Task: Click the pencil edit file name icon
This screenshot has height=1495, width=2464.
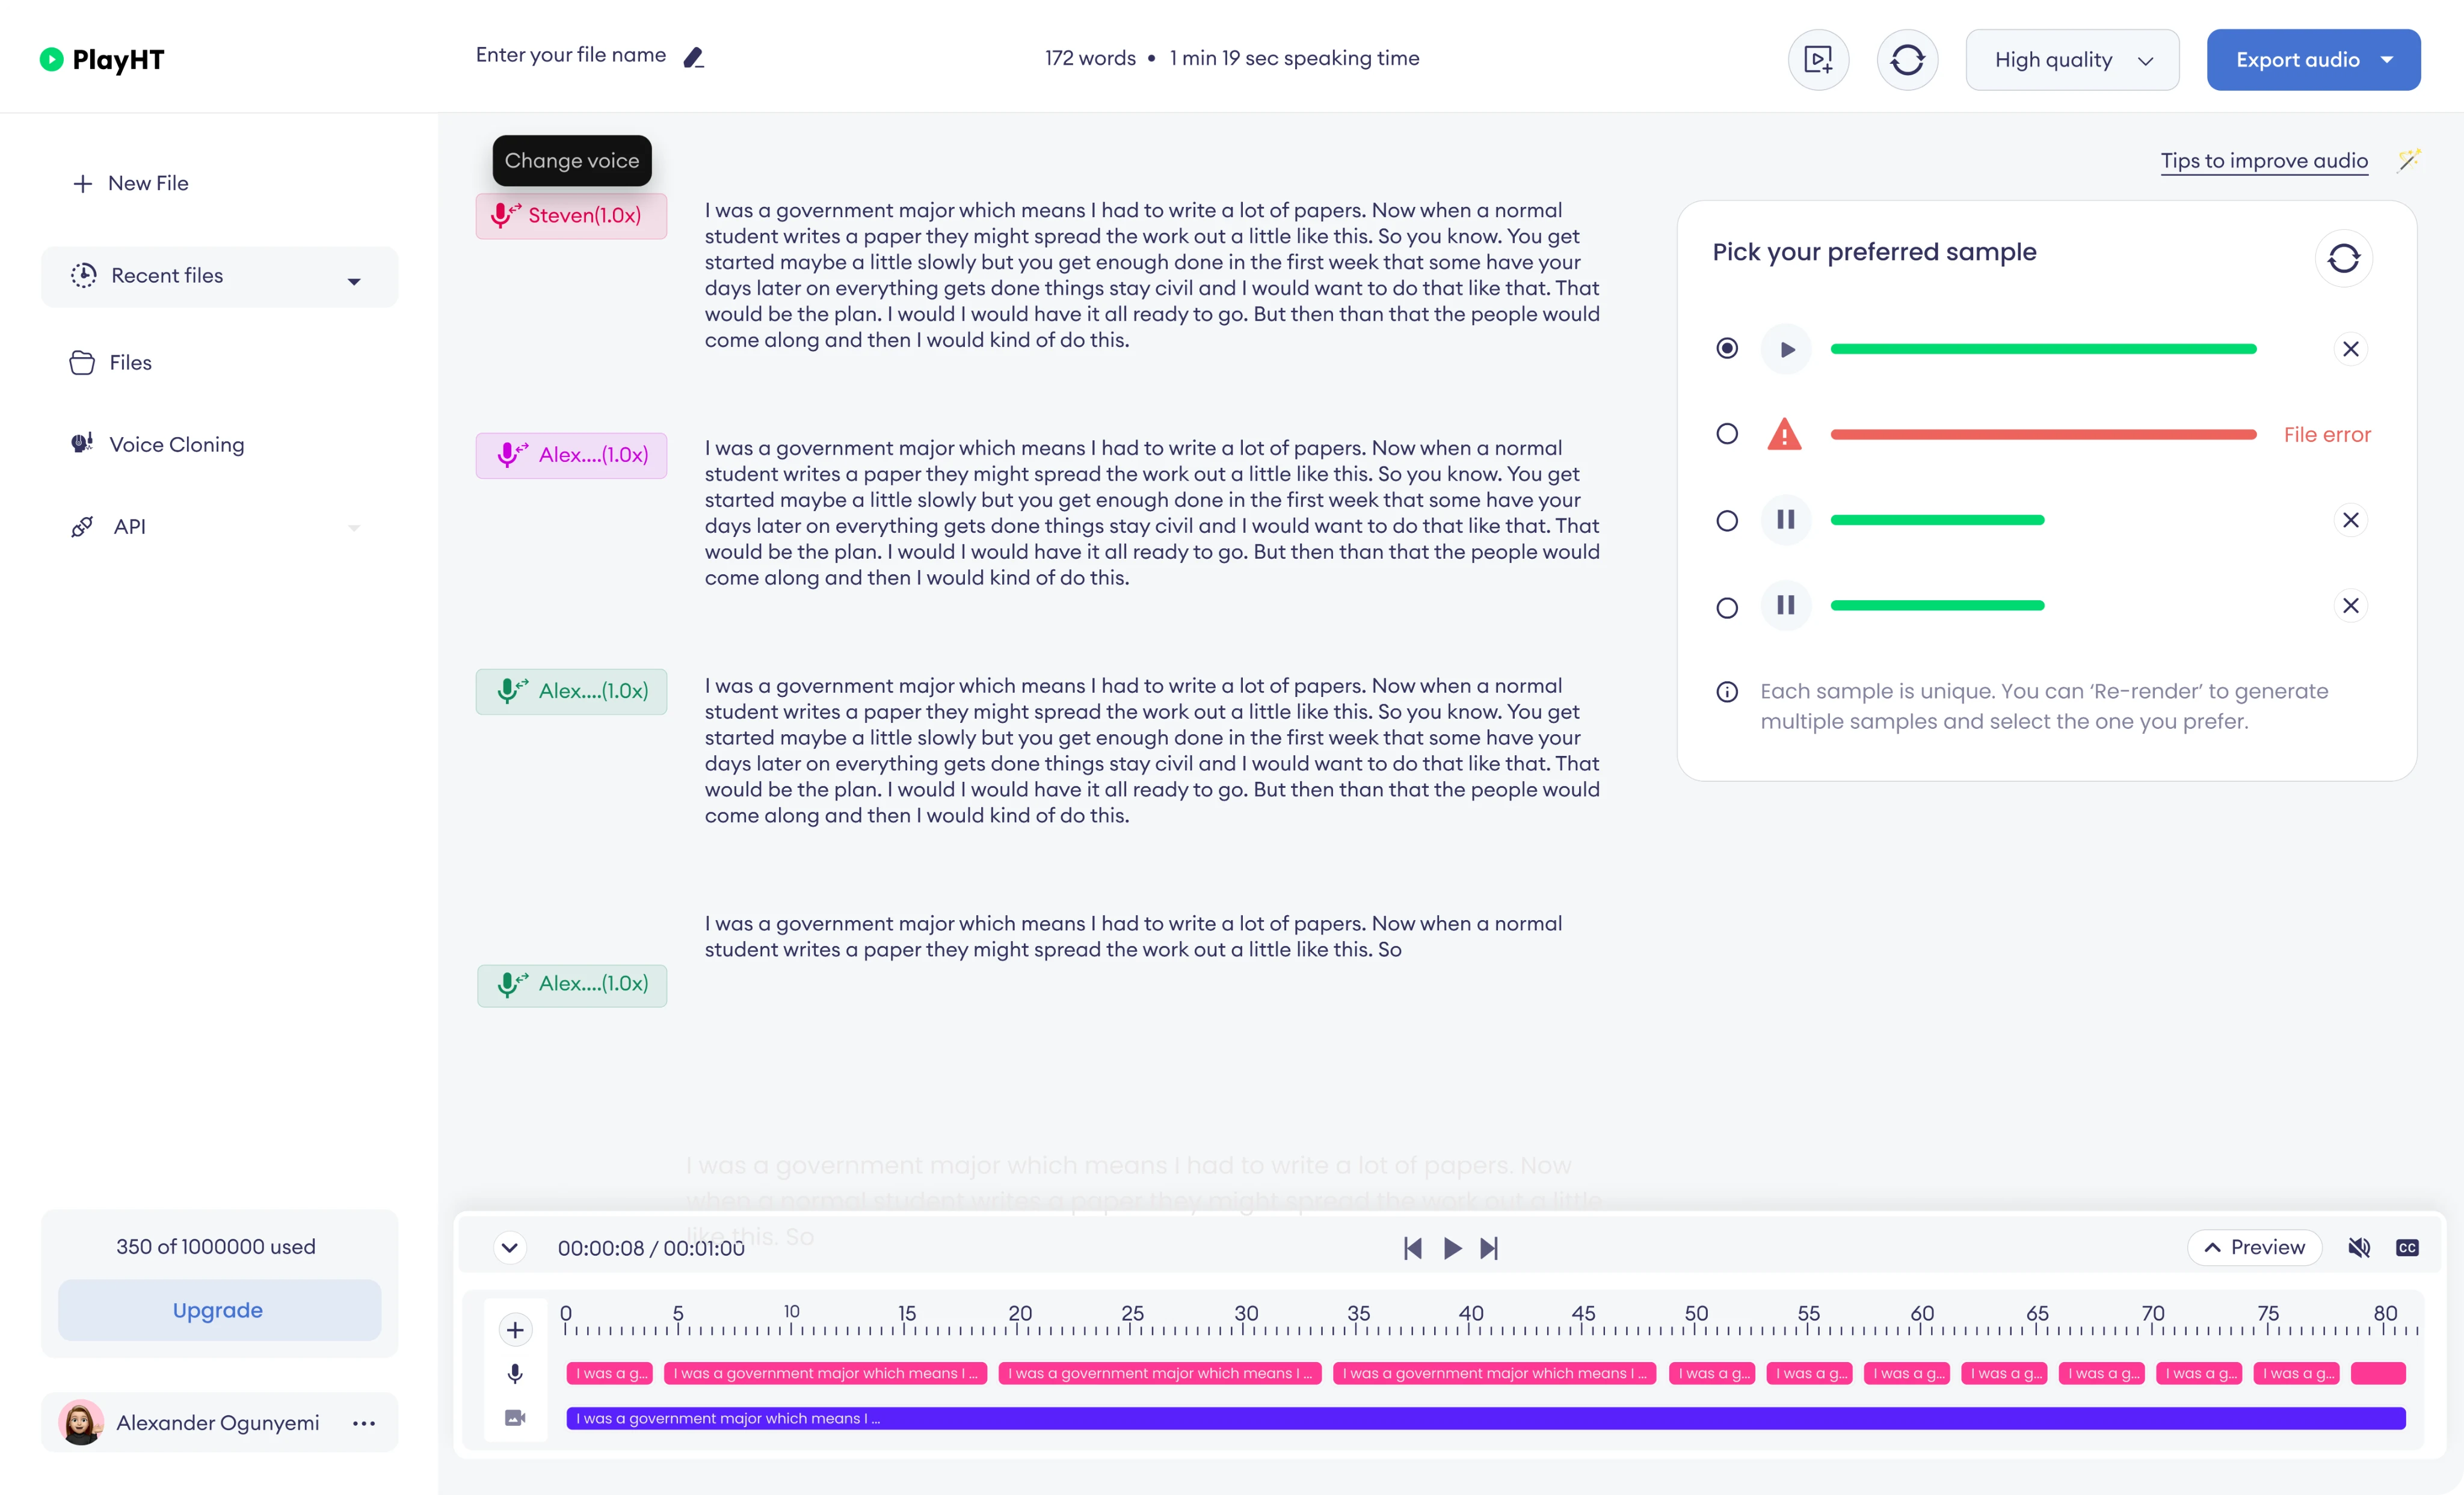Action: 694,58
